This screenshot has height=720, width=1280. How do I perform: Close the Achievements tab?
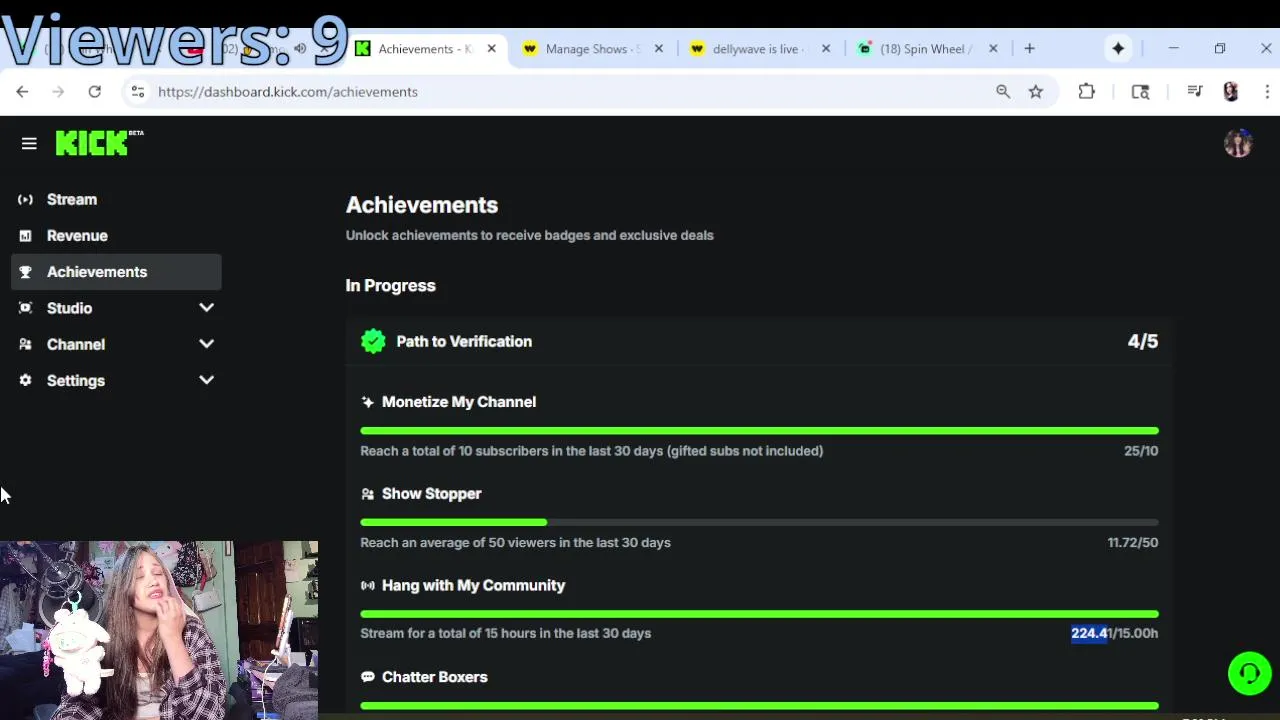(491, 49)
